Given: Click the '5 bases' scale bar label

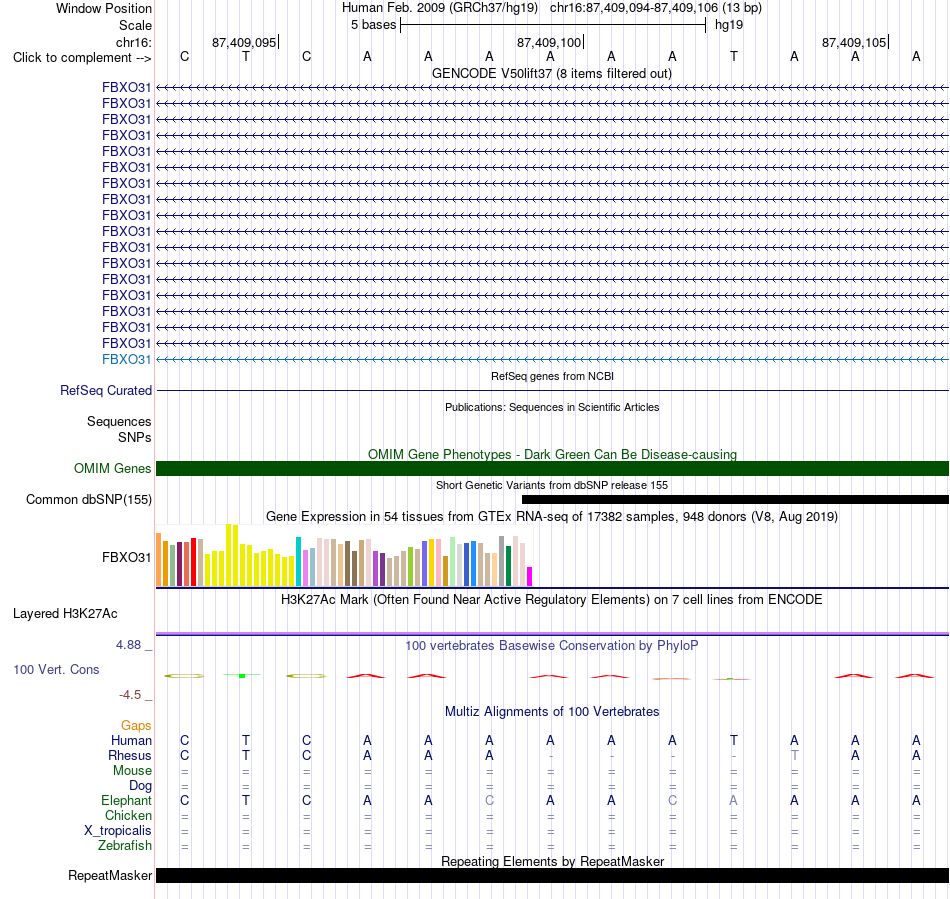Looking at the screenshot, I should point(373,25).
